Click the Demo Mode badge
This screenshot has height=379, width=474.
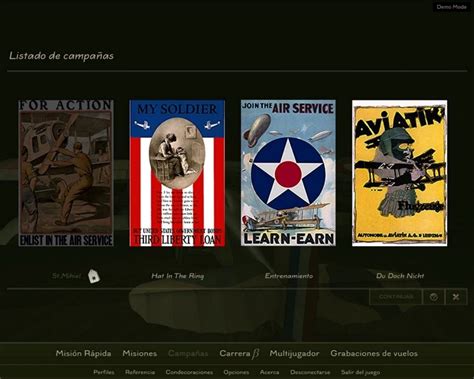tap(452, 7)
